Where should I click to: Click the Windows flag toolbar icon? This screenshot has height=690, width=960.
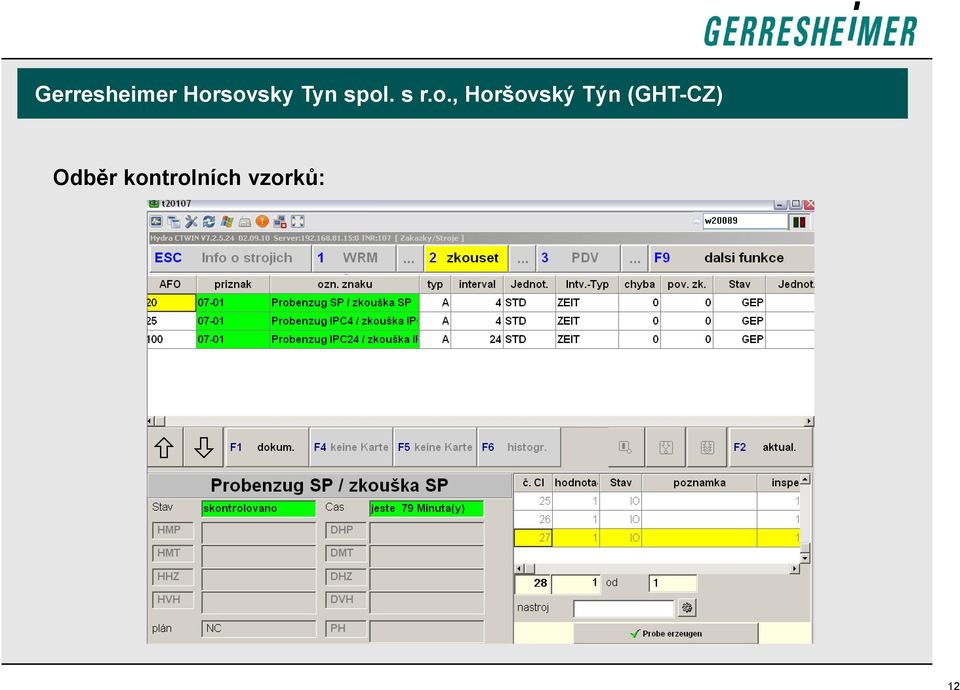[227, 222]
